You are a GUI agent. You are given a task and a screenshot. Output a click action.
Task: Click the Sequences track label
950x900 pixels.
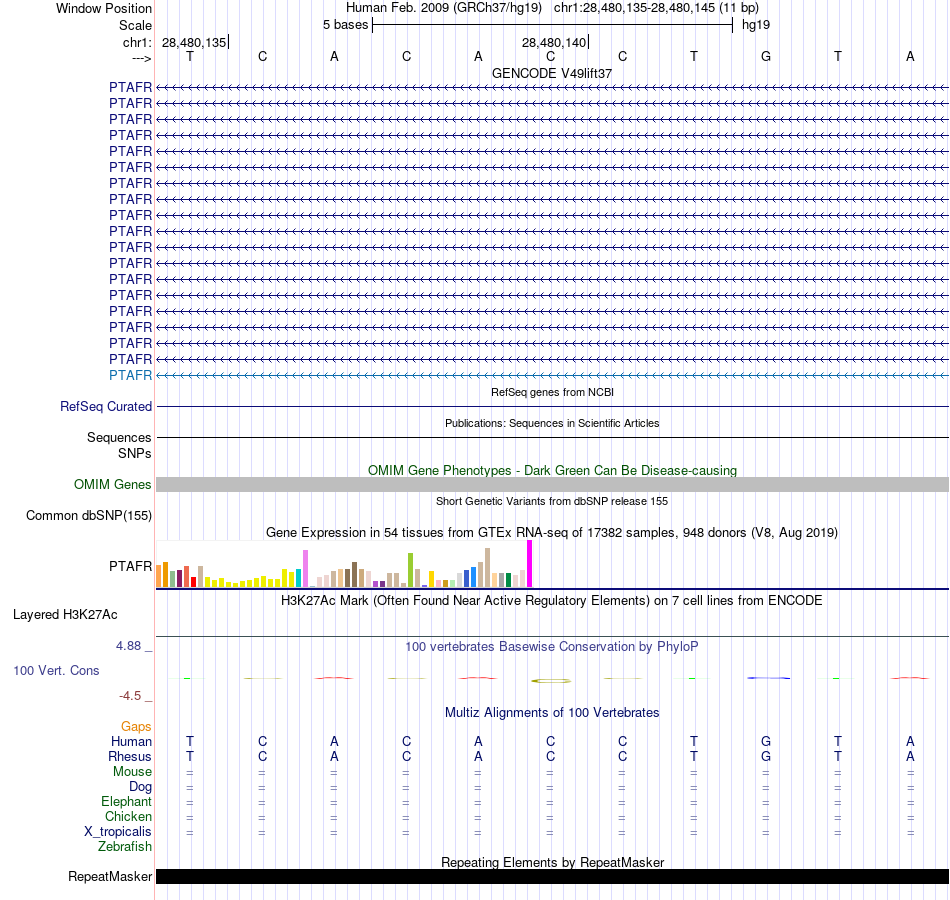119,438
